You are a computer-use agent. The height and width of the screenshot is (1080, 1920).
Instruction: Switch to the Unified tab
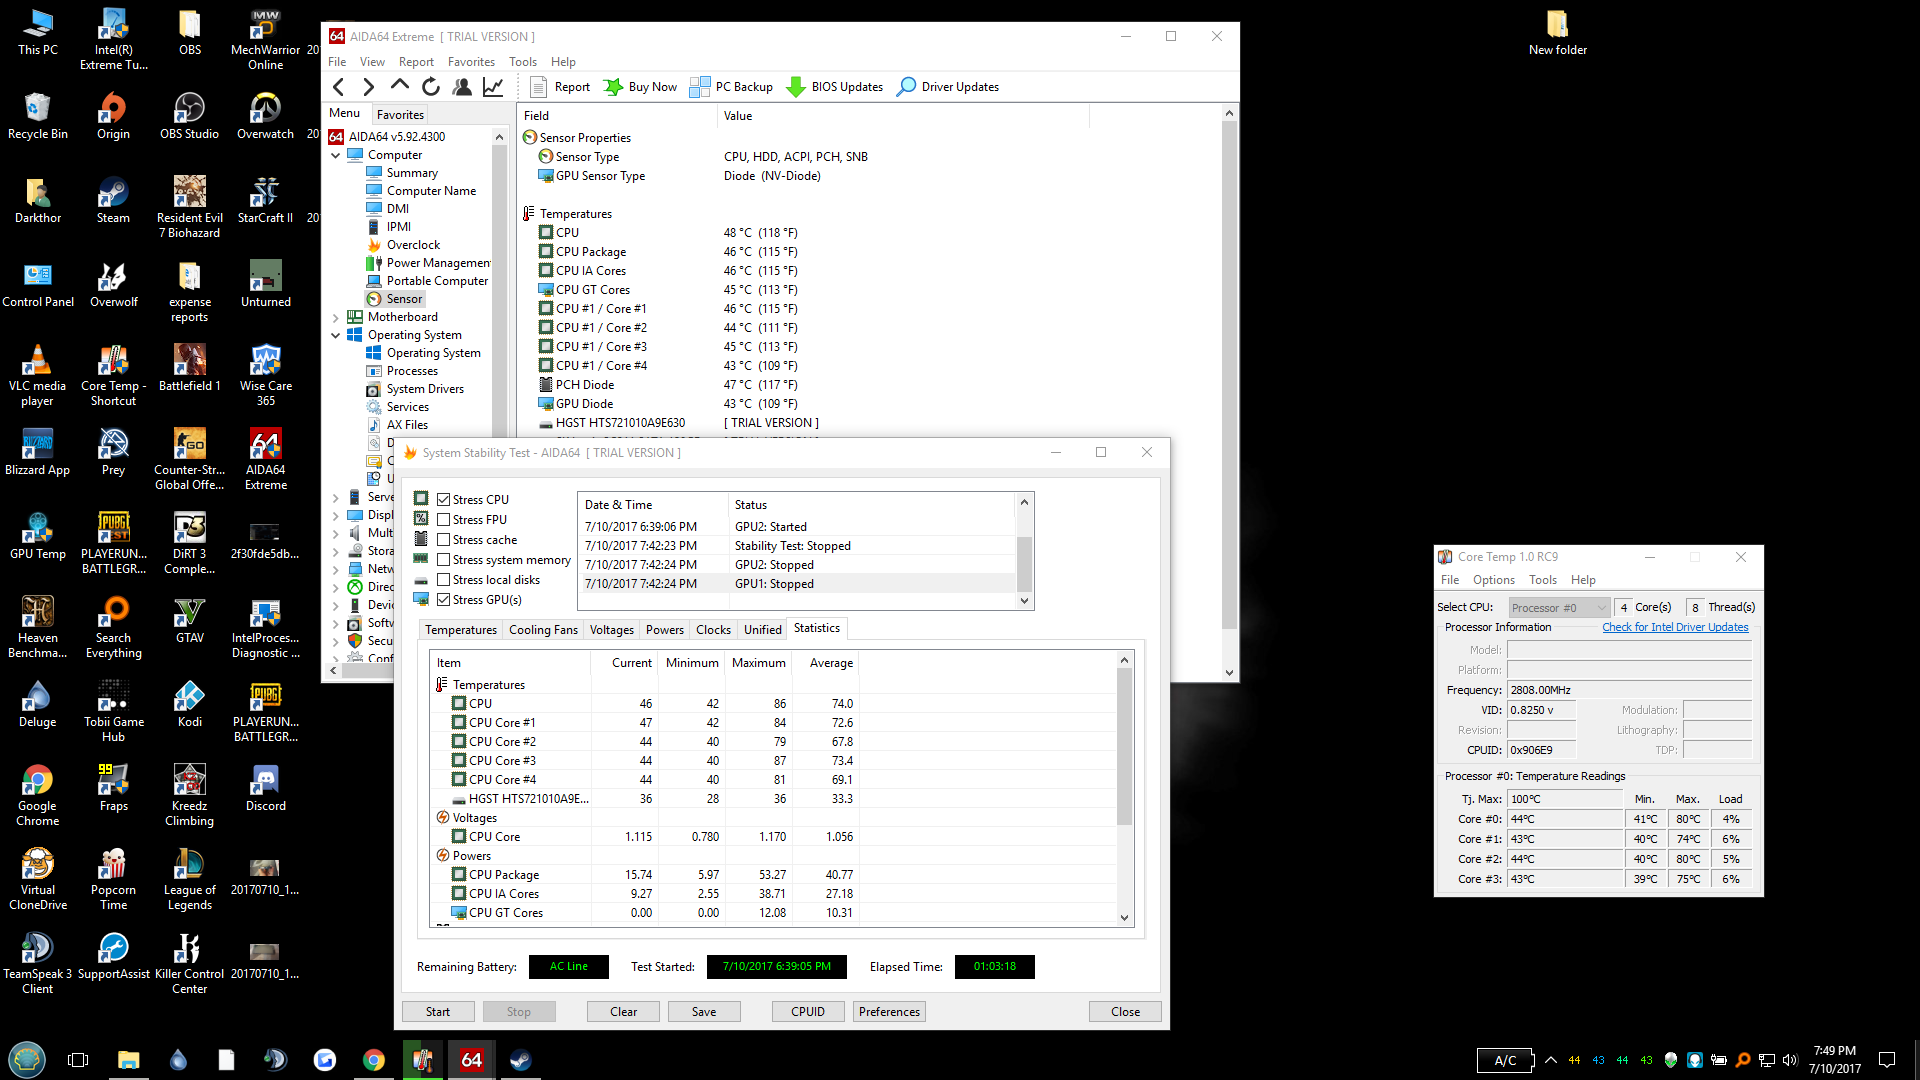762,630
